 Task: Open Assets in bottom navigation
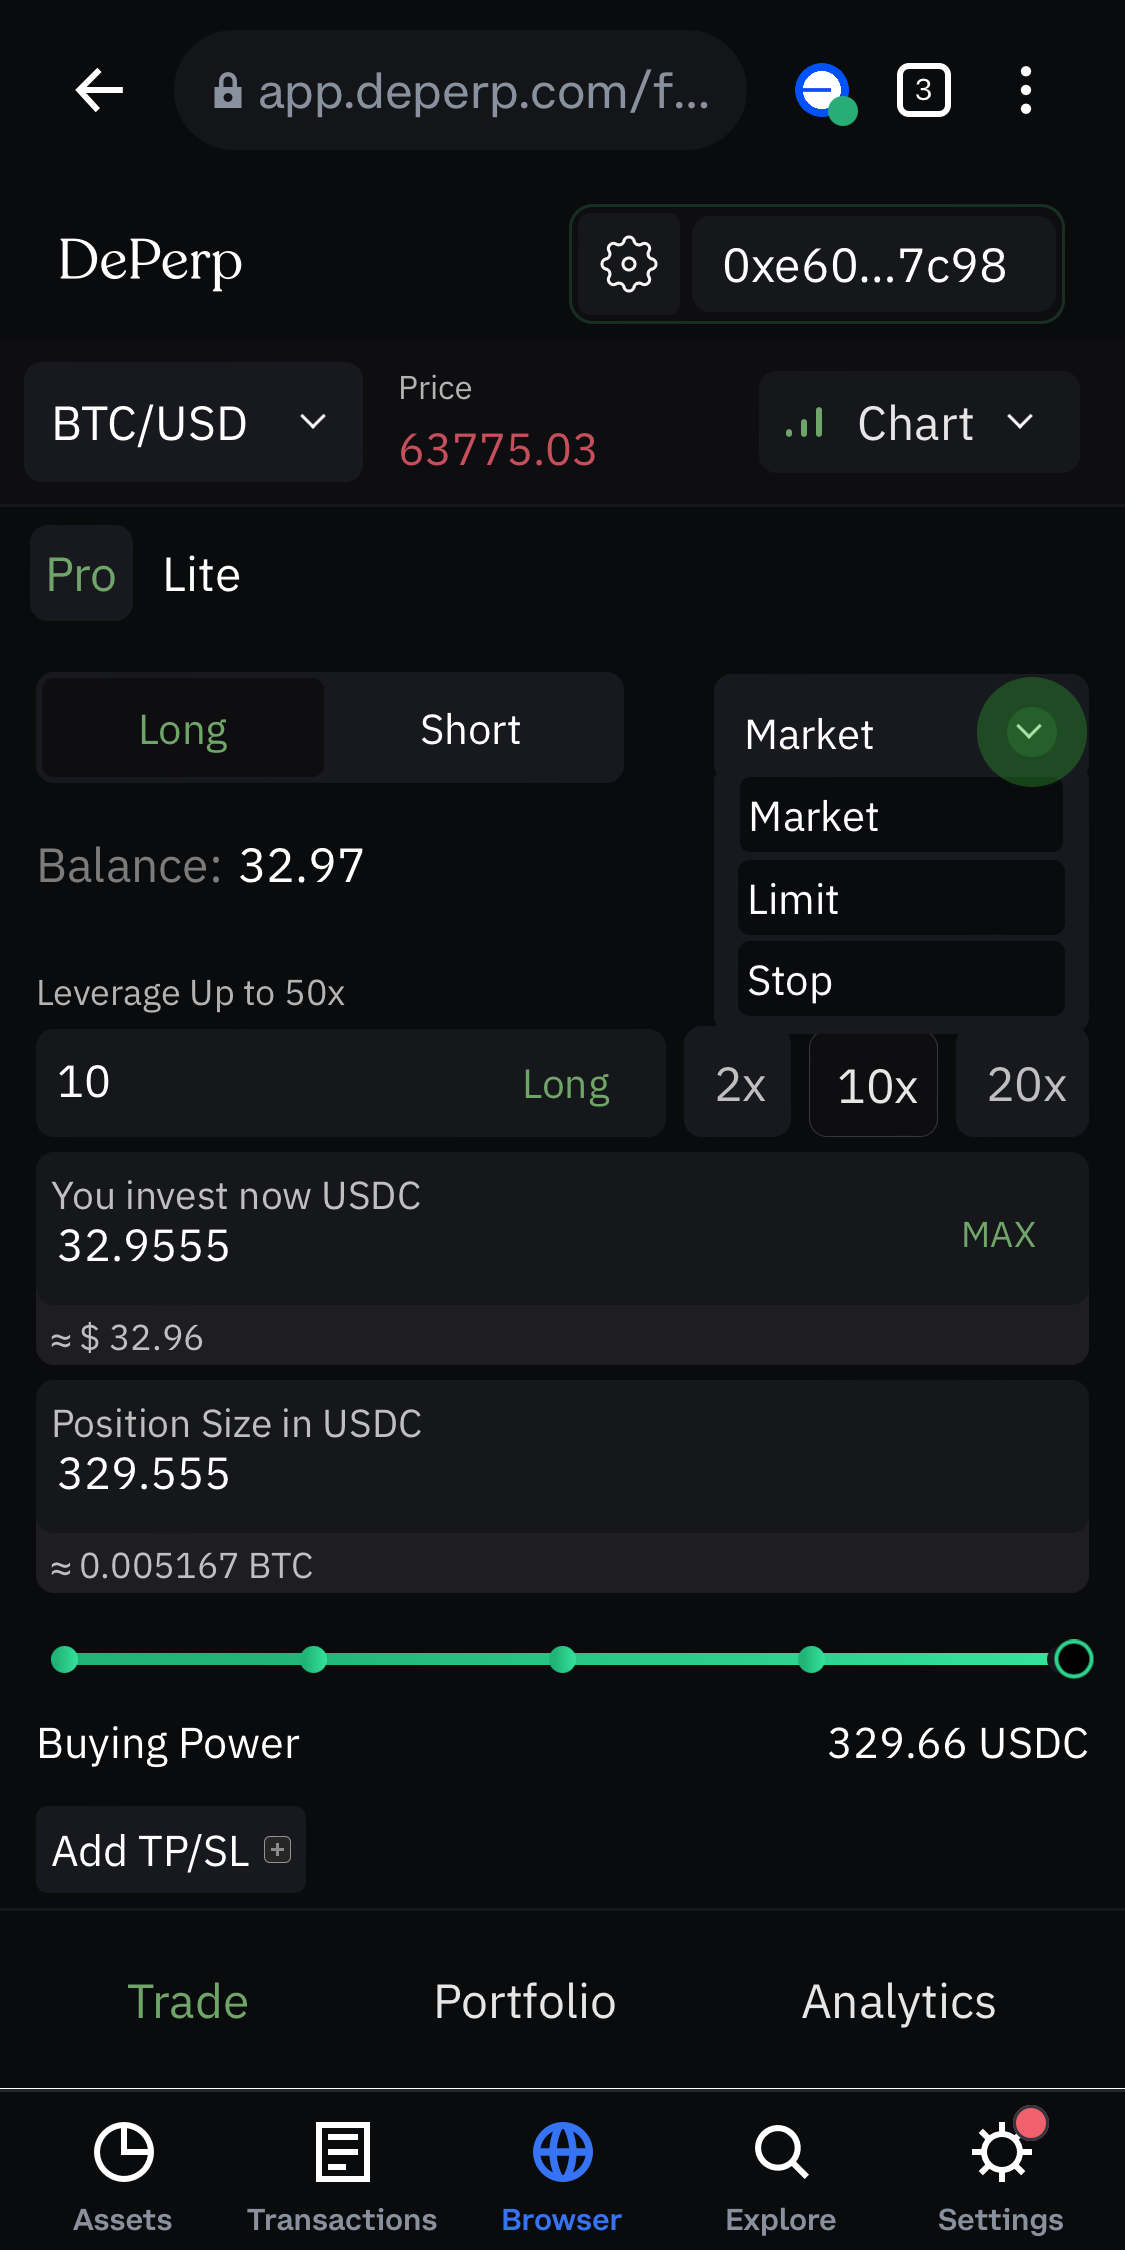(x=123, y=2177)
